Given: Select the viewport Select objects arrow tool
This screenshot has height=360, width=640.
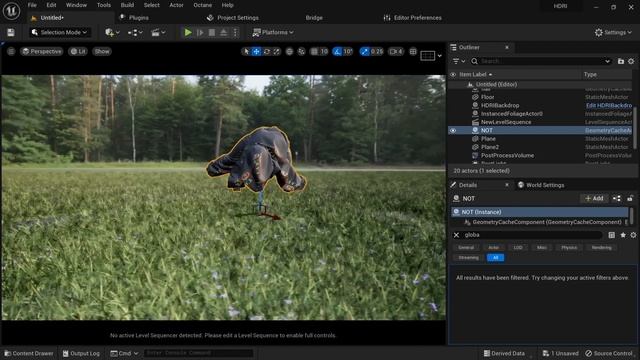Looking at the screenshot, I should 246,51.
